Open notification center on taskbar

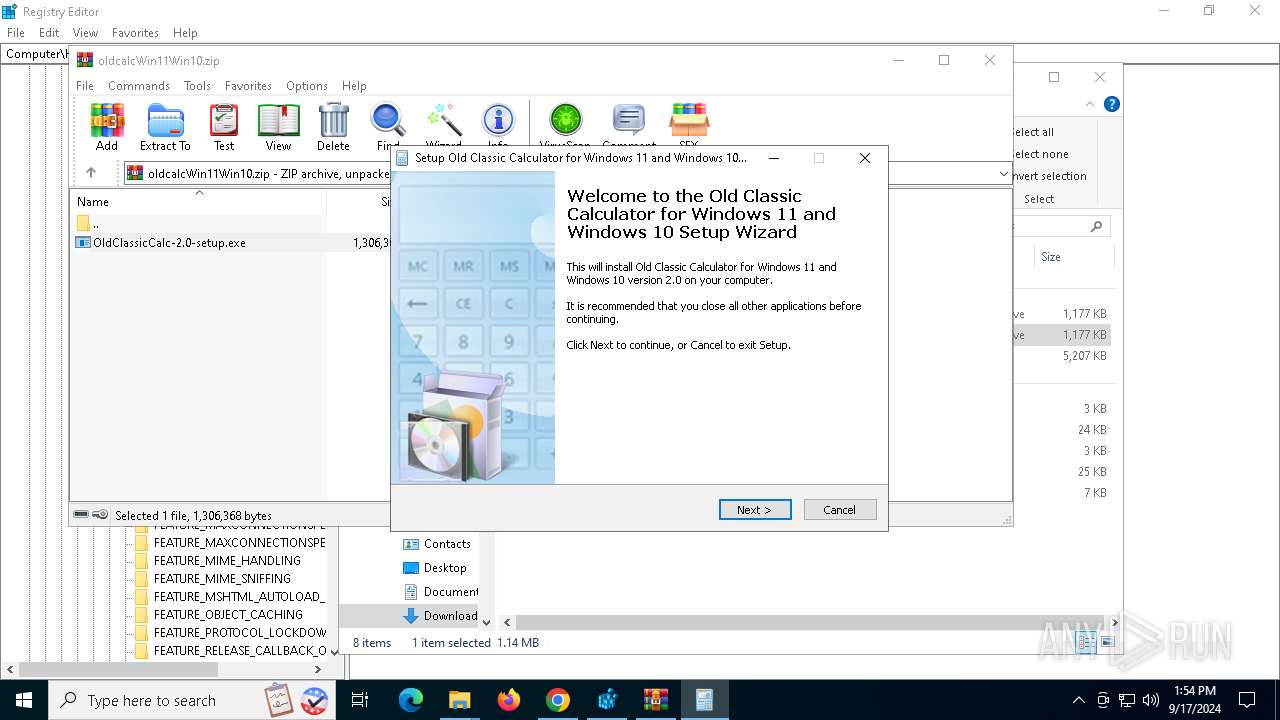[x=1247, y=700]
